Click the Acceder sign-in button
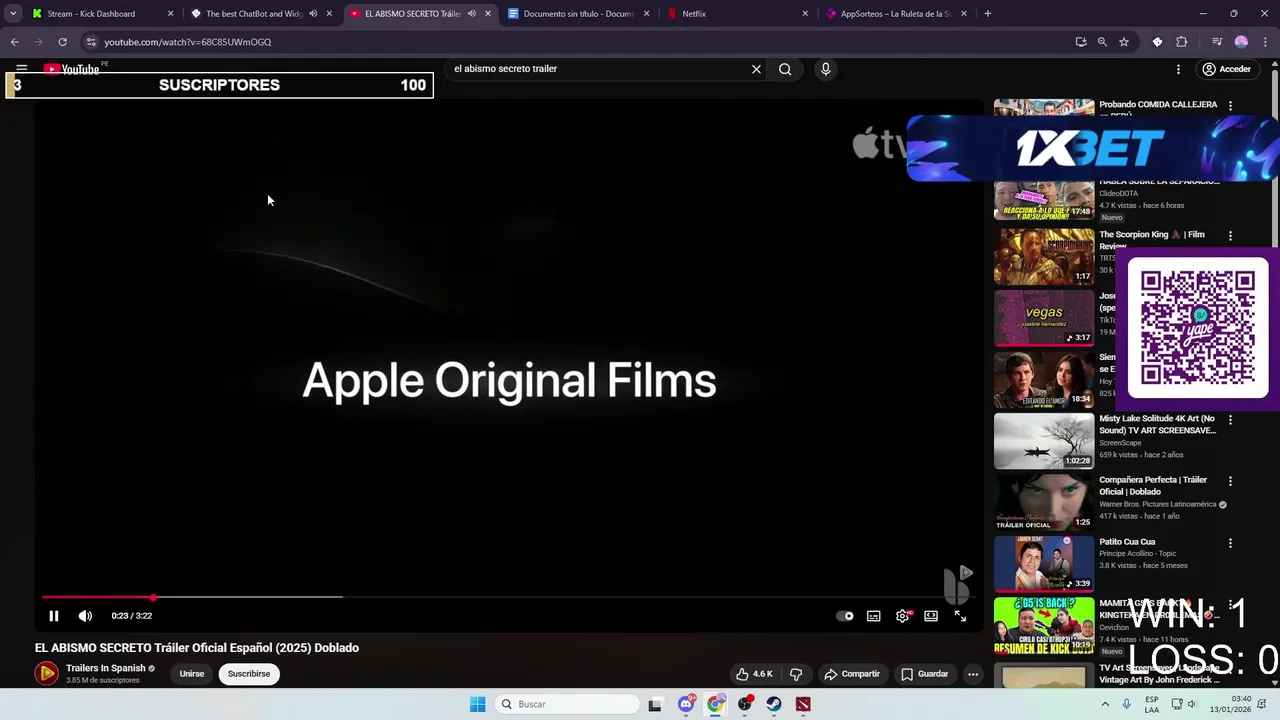 click(1227, 69)
